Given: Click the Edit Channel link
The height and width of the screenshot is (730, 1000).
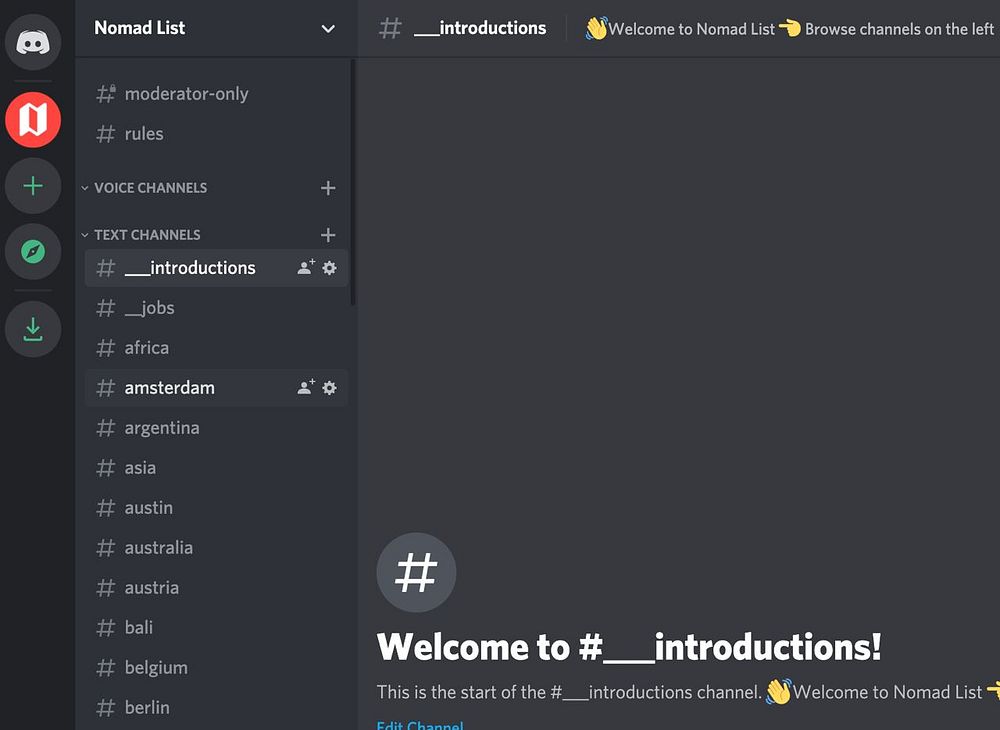Looking at the screenshot, I should pos(420,725).
